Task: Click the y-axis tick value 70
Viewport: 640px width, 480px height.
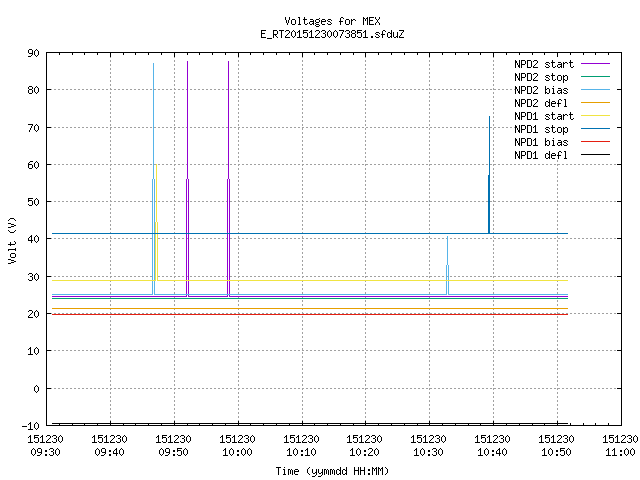Action: click(33, 128)
